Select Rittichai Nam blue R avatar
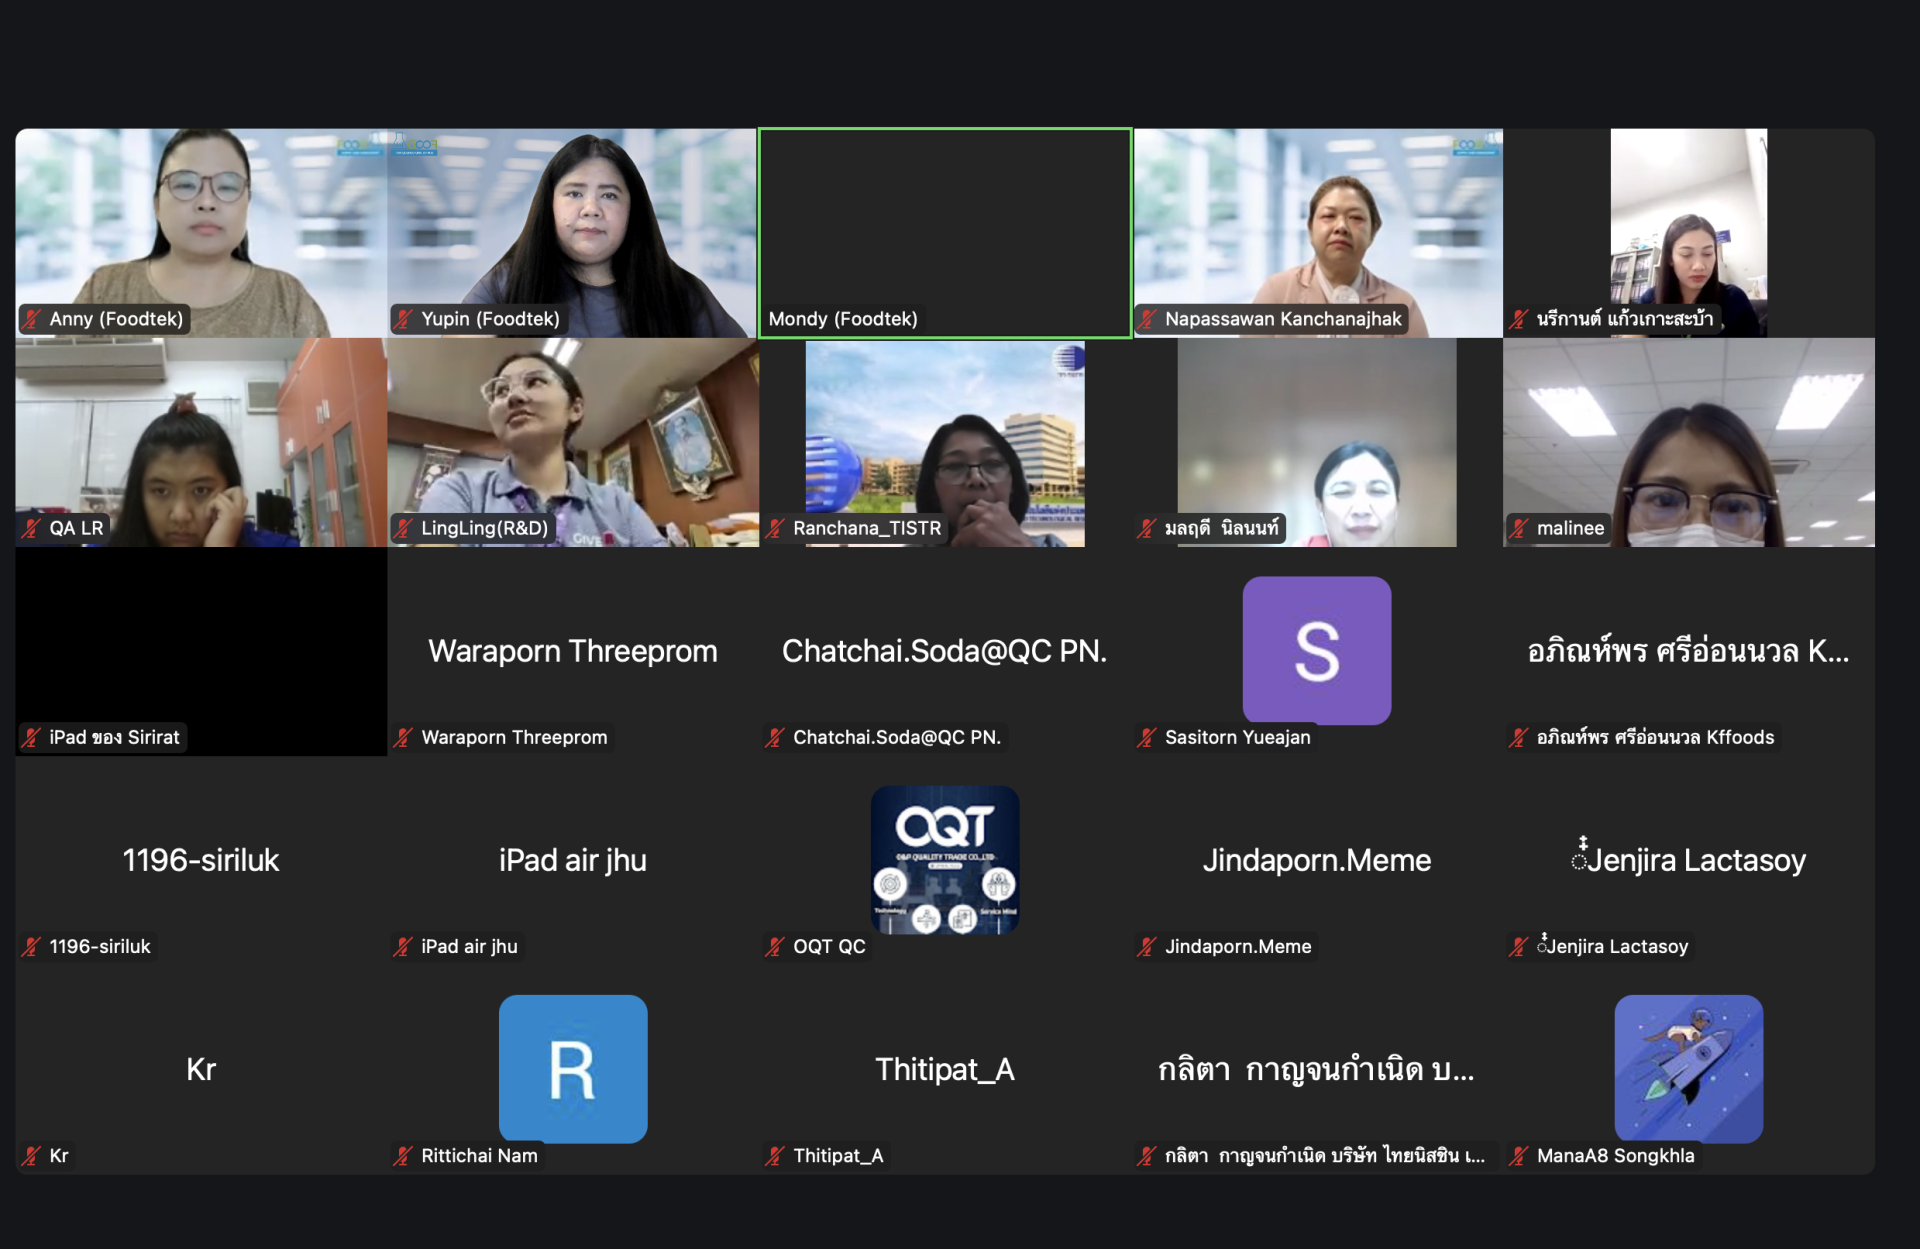The width and height of the screenshot is (1920, 1249). [573, 1068]
